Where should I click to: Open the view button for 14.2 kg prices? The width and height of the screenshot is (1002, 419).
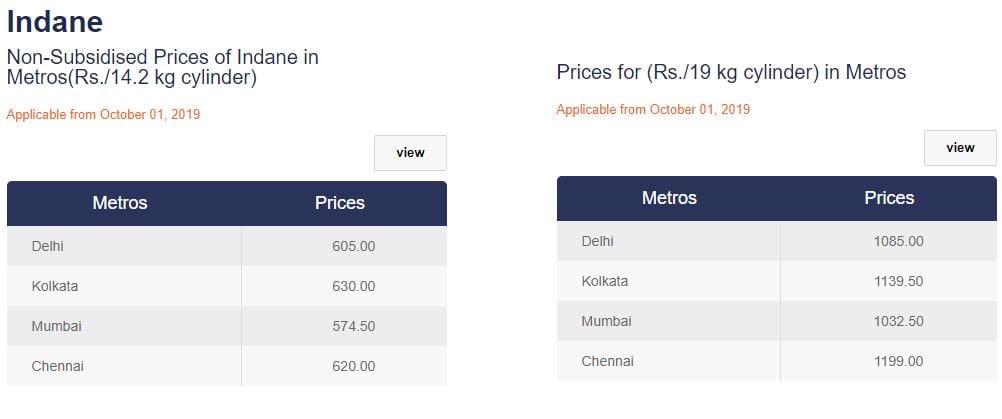click(410, 153)
